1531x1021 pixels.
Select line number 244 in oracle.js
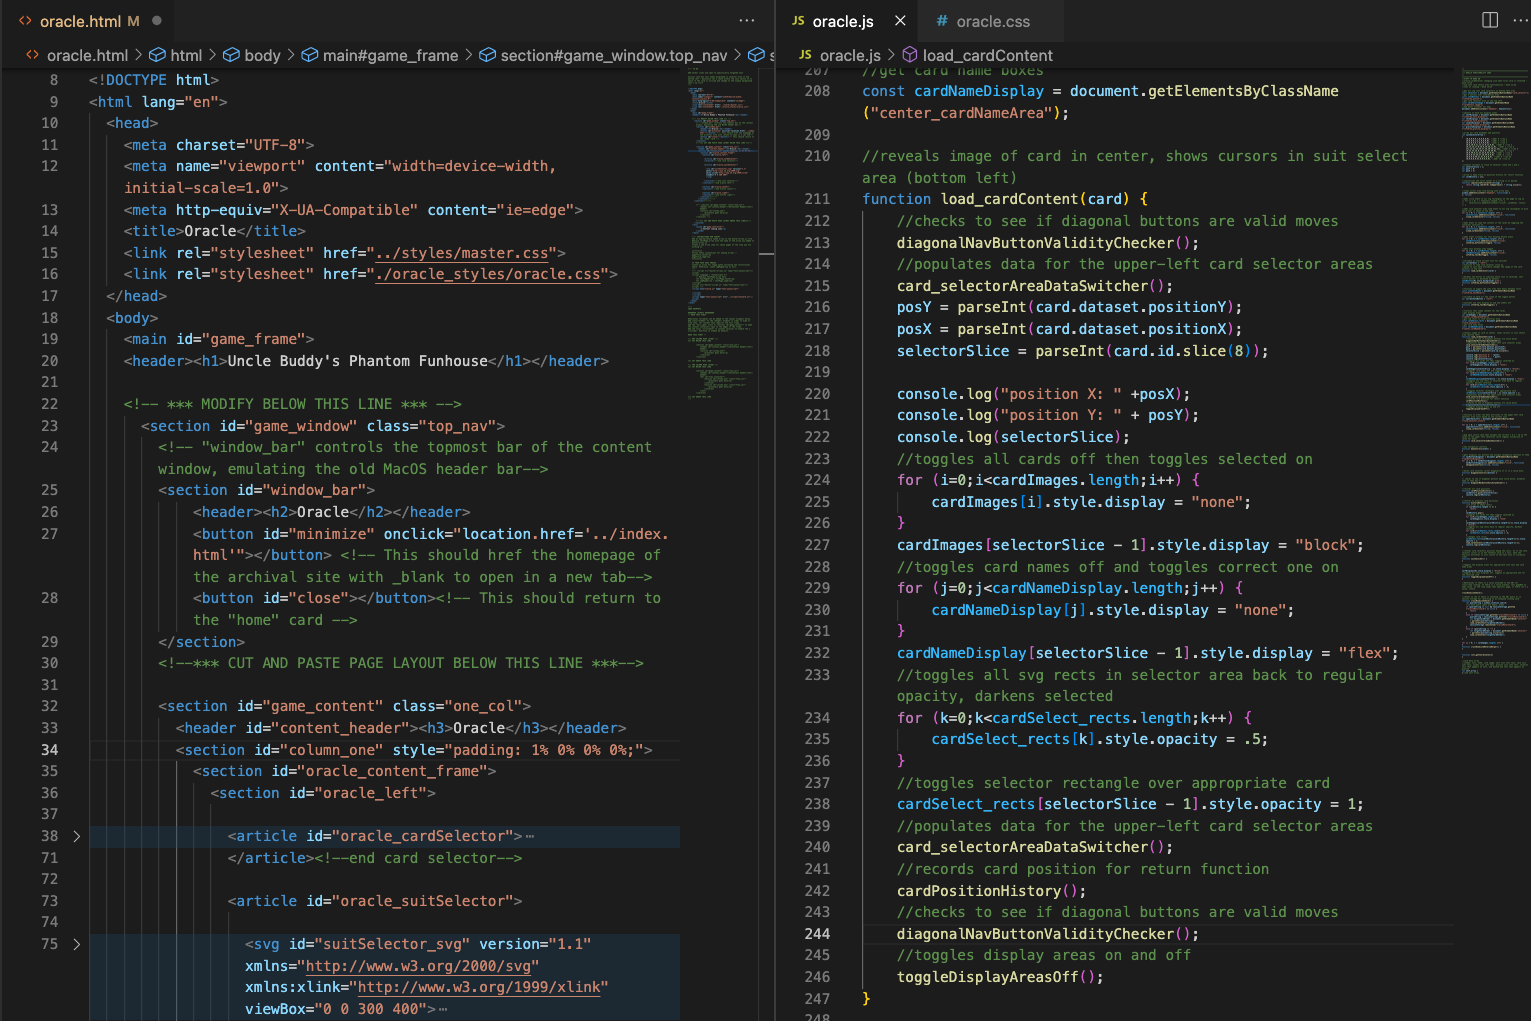[817, 934]
